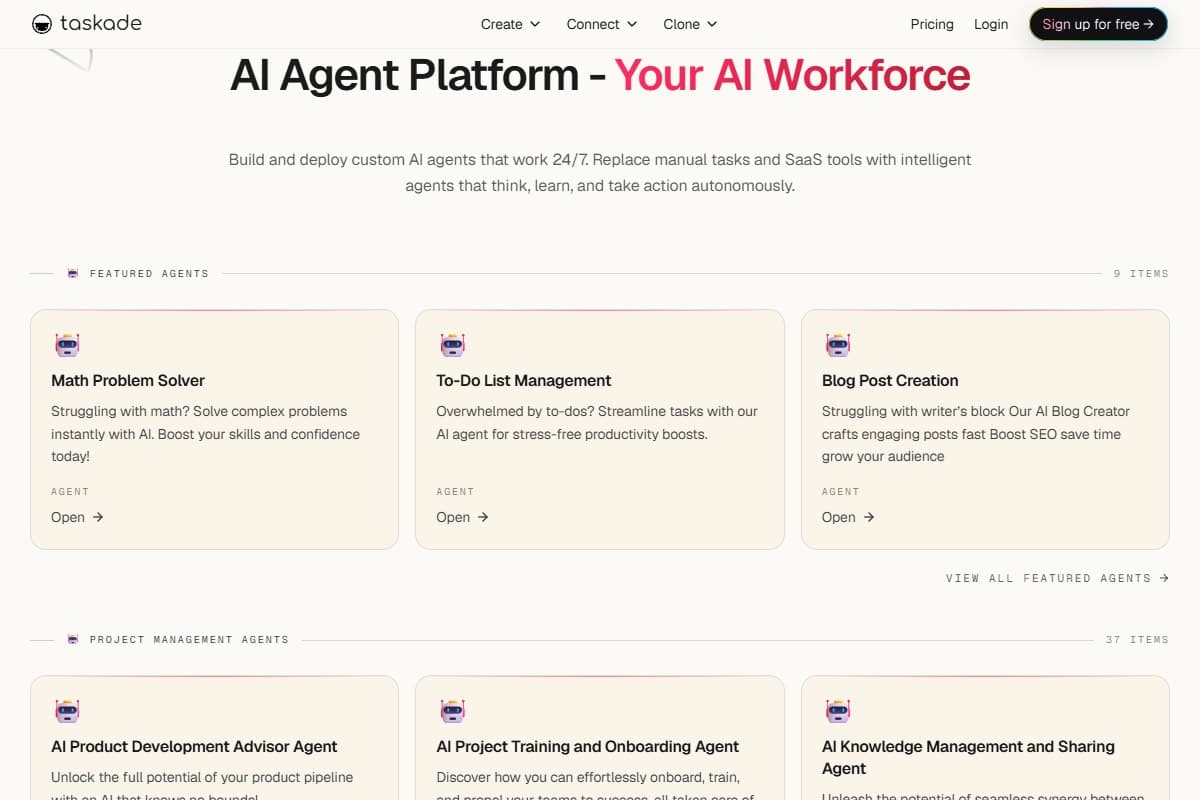Click robot icon on AI Knowledge Management card
The height and width of the screenshot is (800, 1200).
(838, 711)
